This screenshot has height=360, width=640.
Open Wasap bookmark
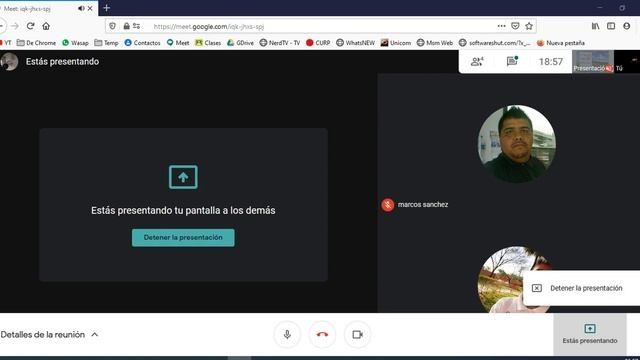[x=76, y=42]
